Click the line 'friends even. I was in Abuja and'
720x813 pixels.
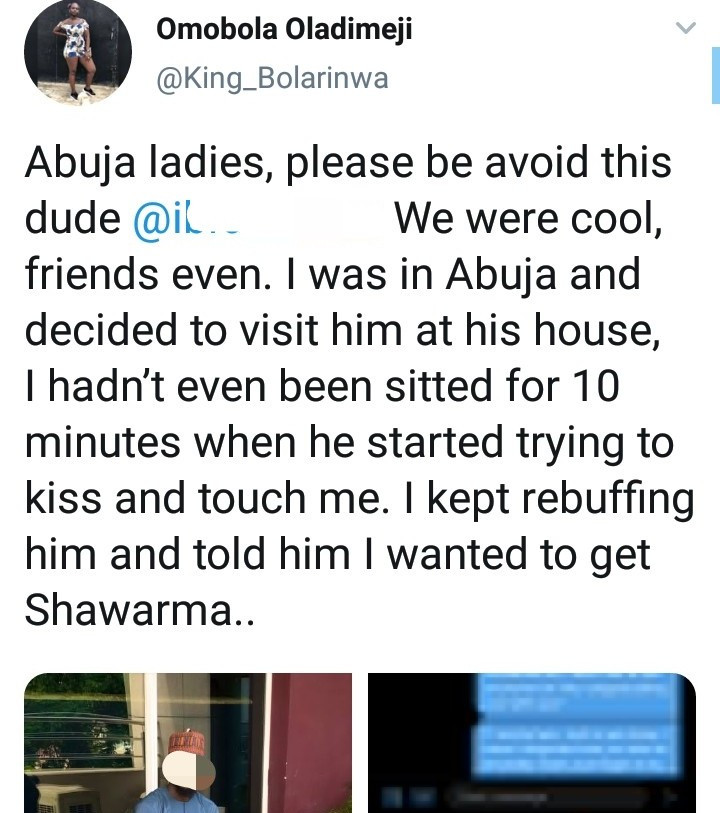332,275
